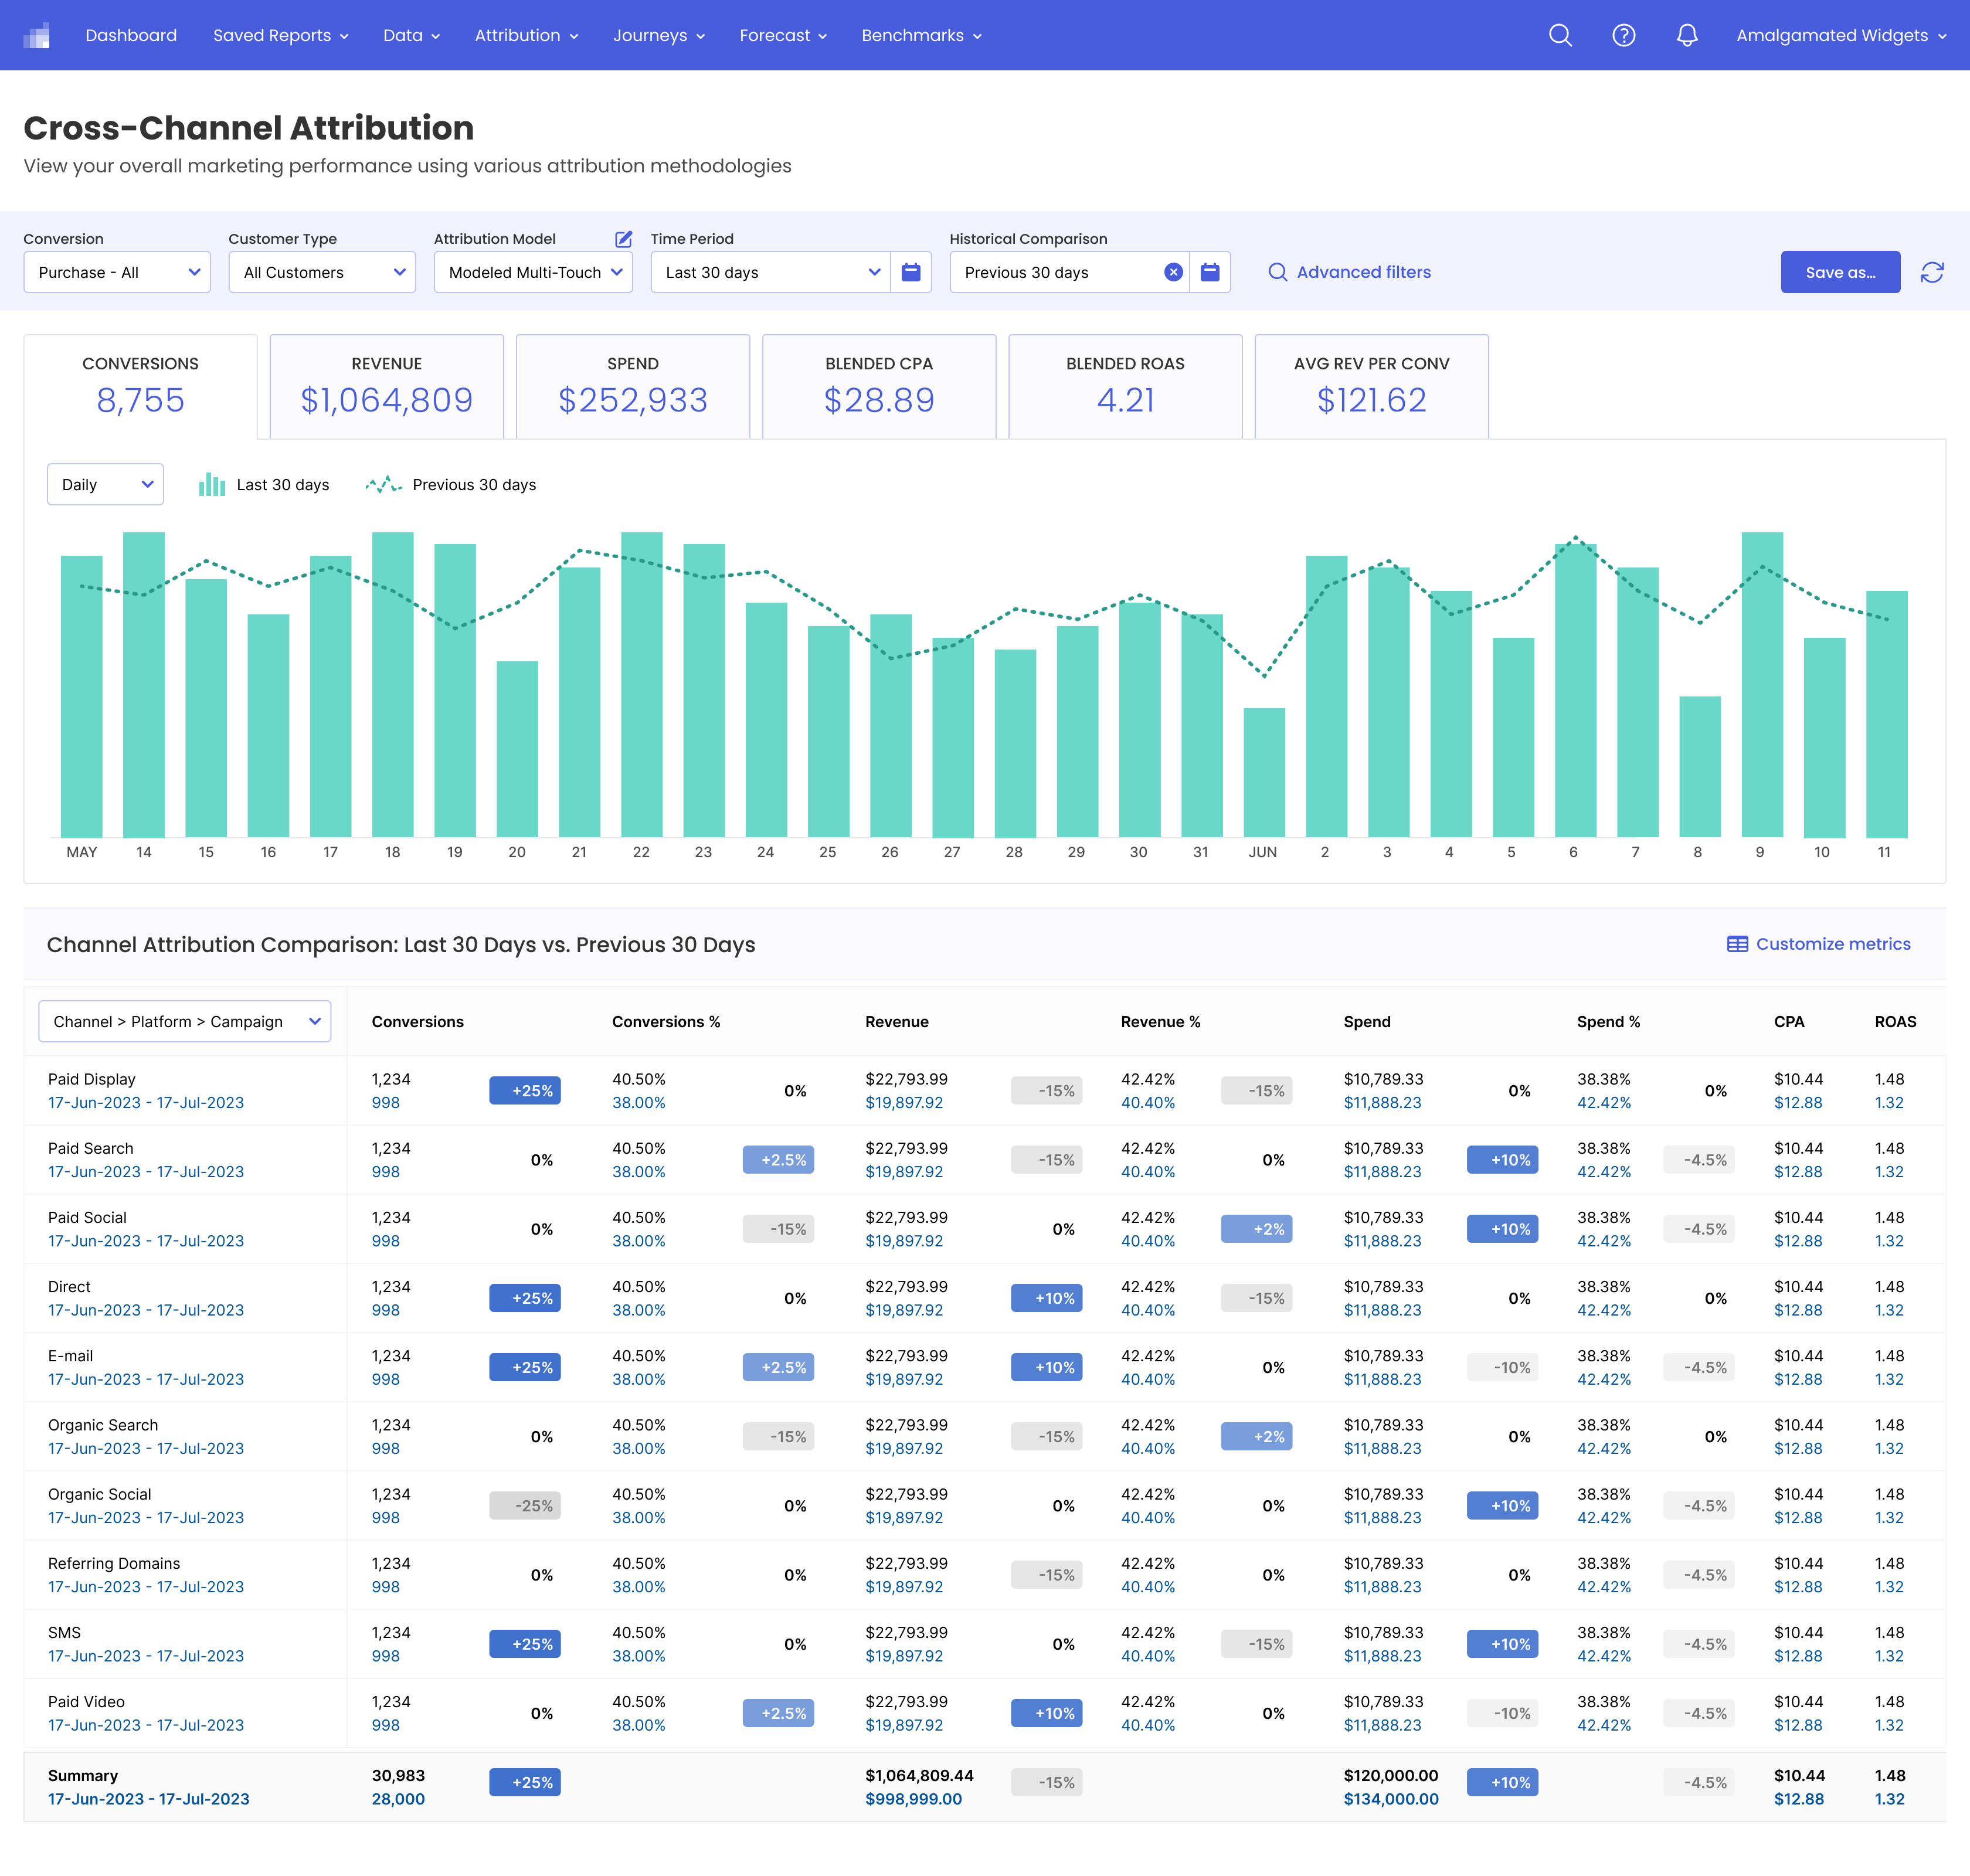Toggle the Previous 30 days legend series
The image size is (1970, 1876).
451,484
